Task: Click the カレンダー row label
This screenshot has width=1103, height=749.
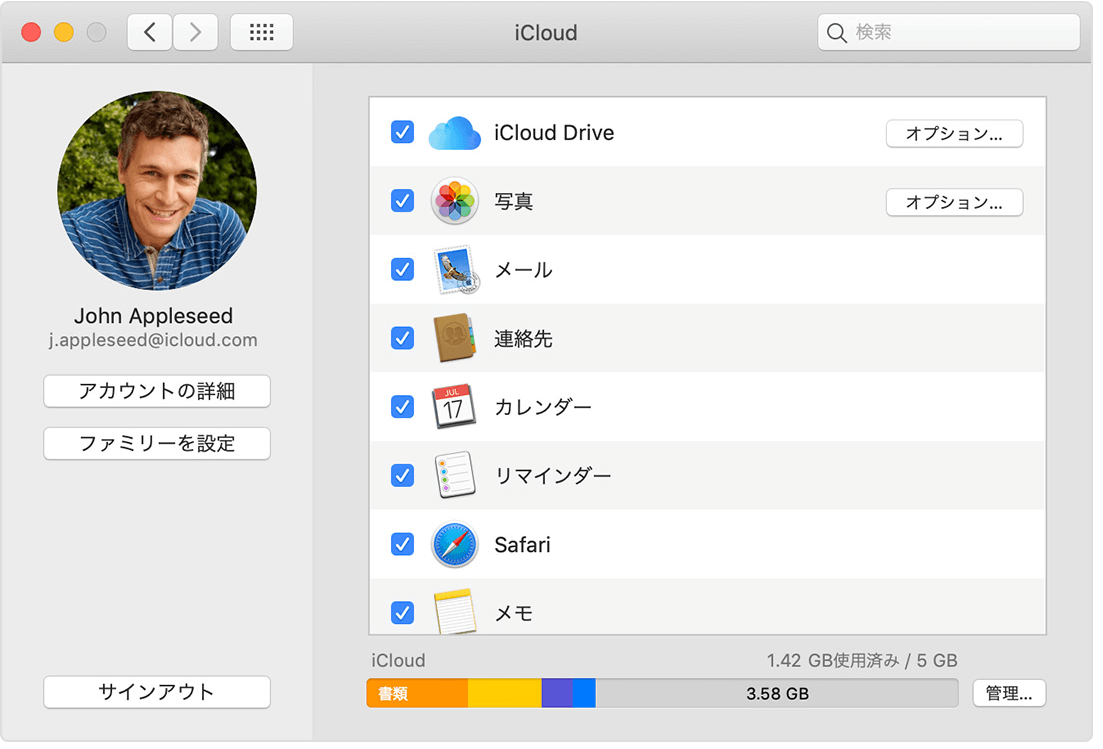Action: (543, 406)
